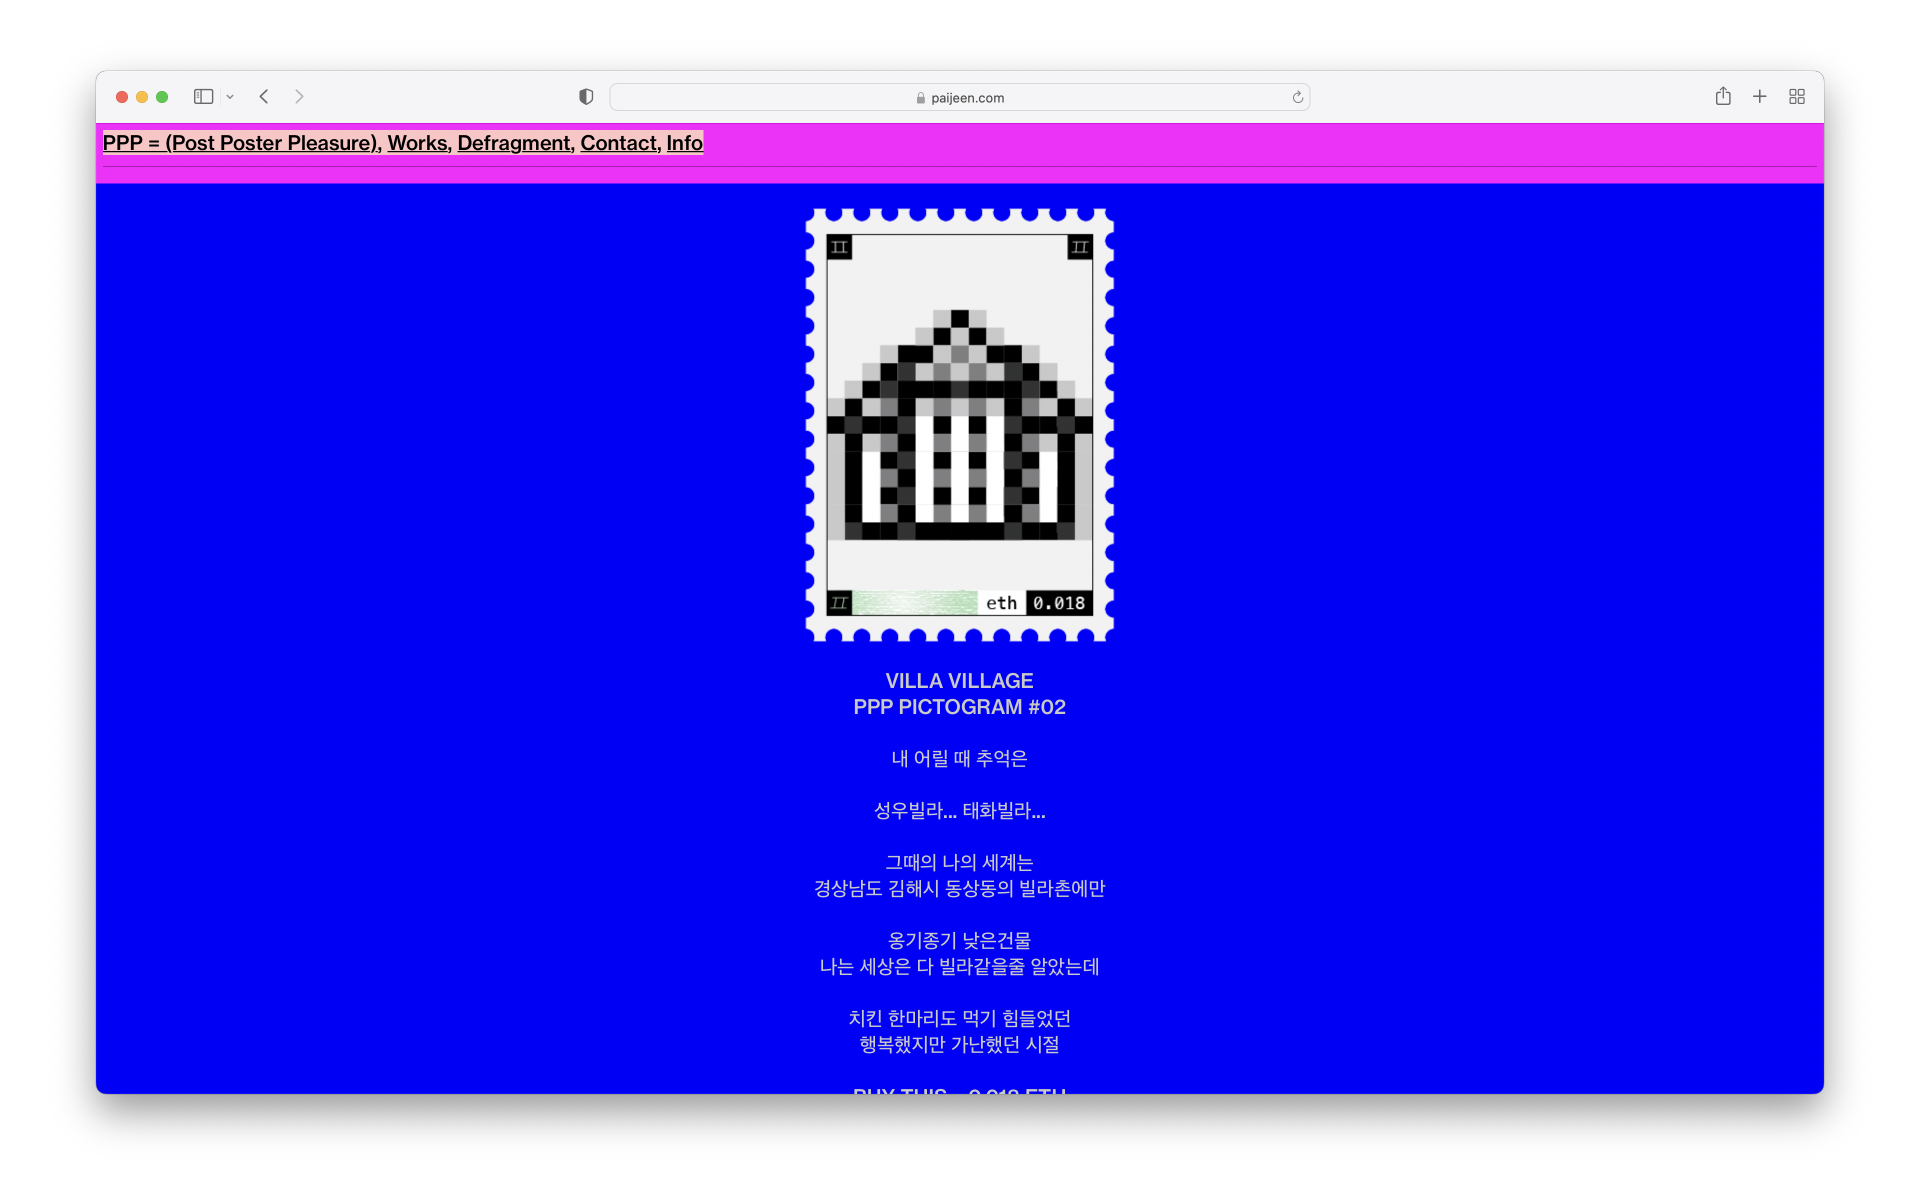Click the Safari sidebar toggle icon

click(203, 97)
